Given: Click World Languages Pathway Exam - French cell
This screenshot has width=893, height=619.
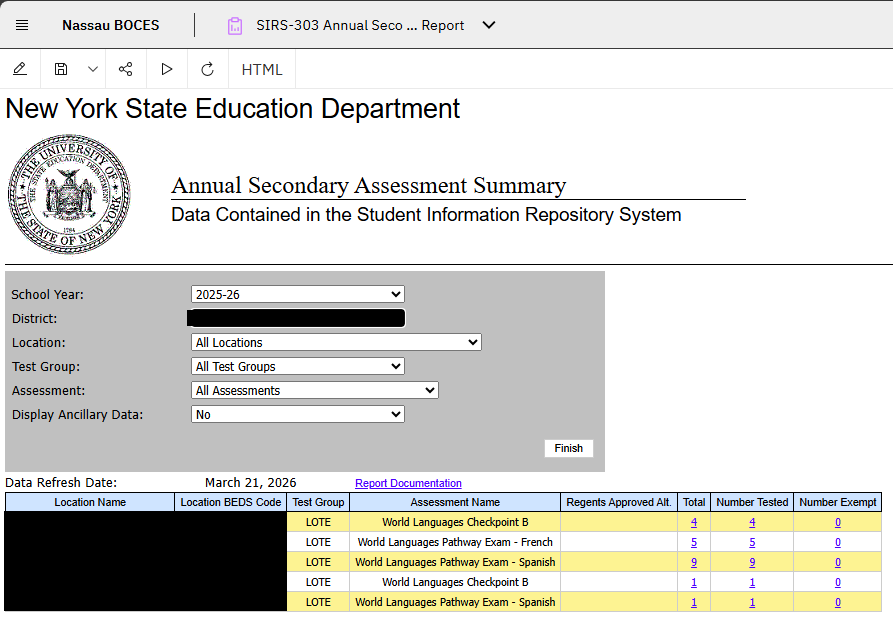Looking at the screenshot, I should tap(455, 542).
